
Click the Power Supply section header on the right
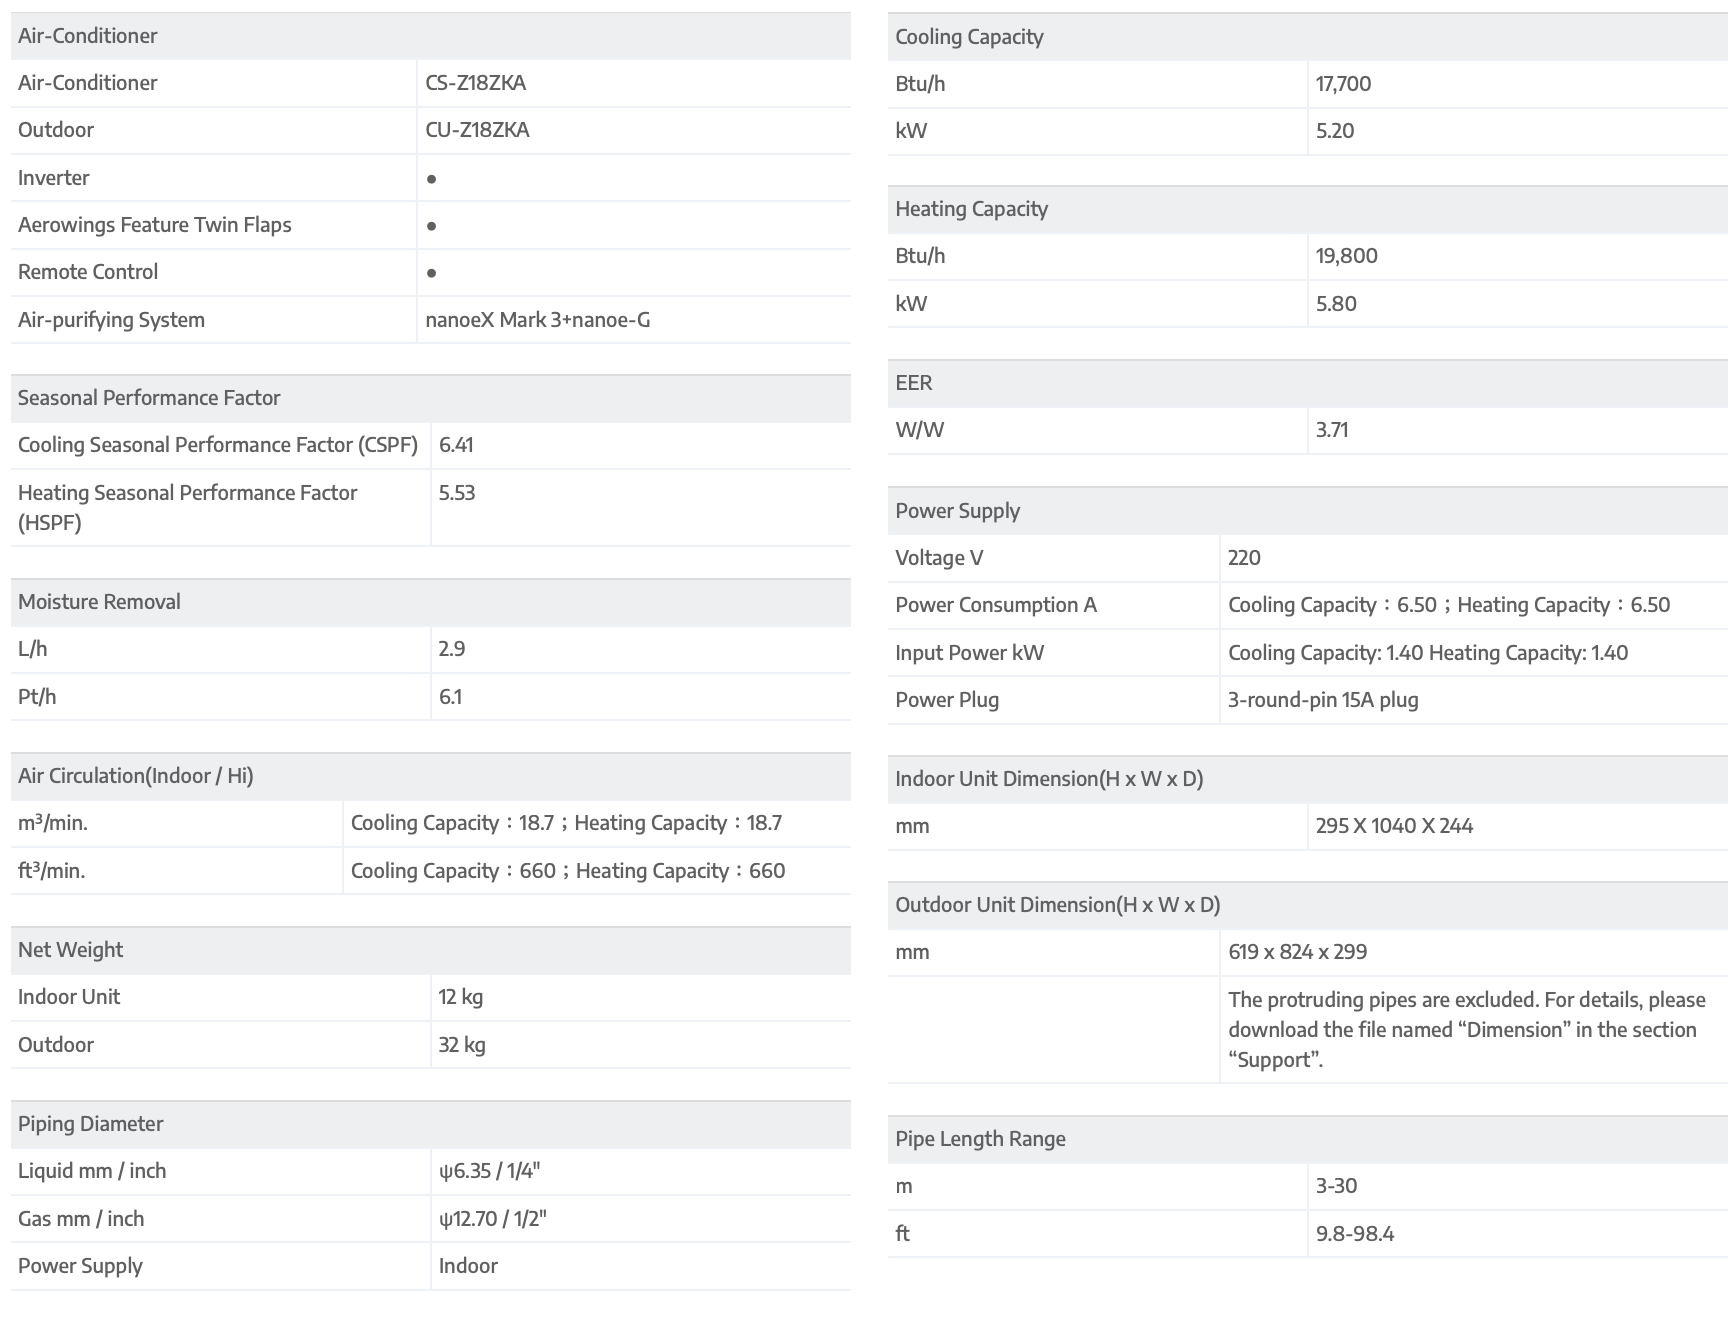(957, 511)
